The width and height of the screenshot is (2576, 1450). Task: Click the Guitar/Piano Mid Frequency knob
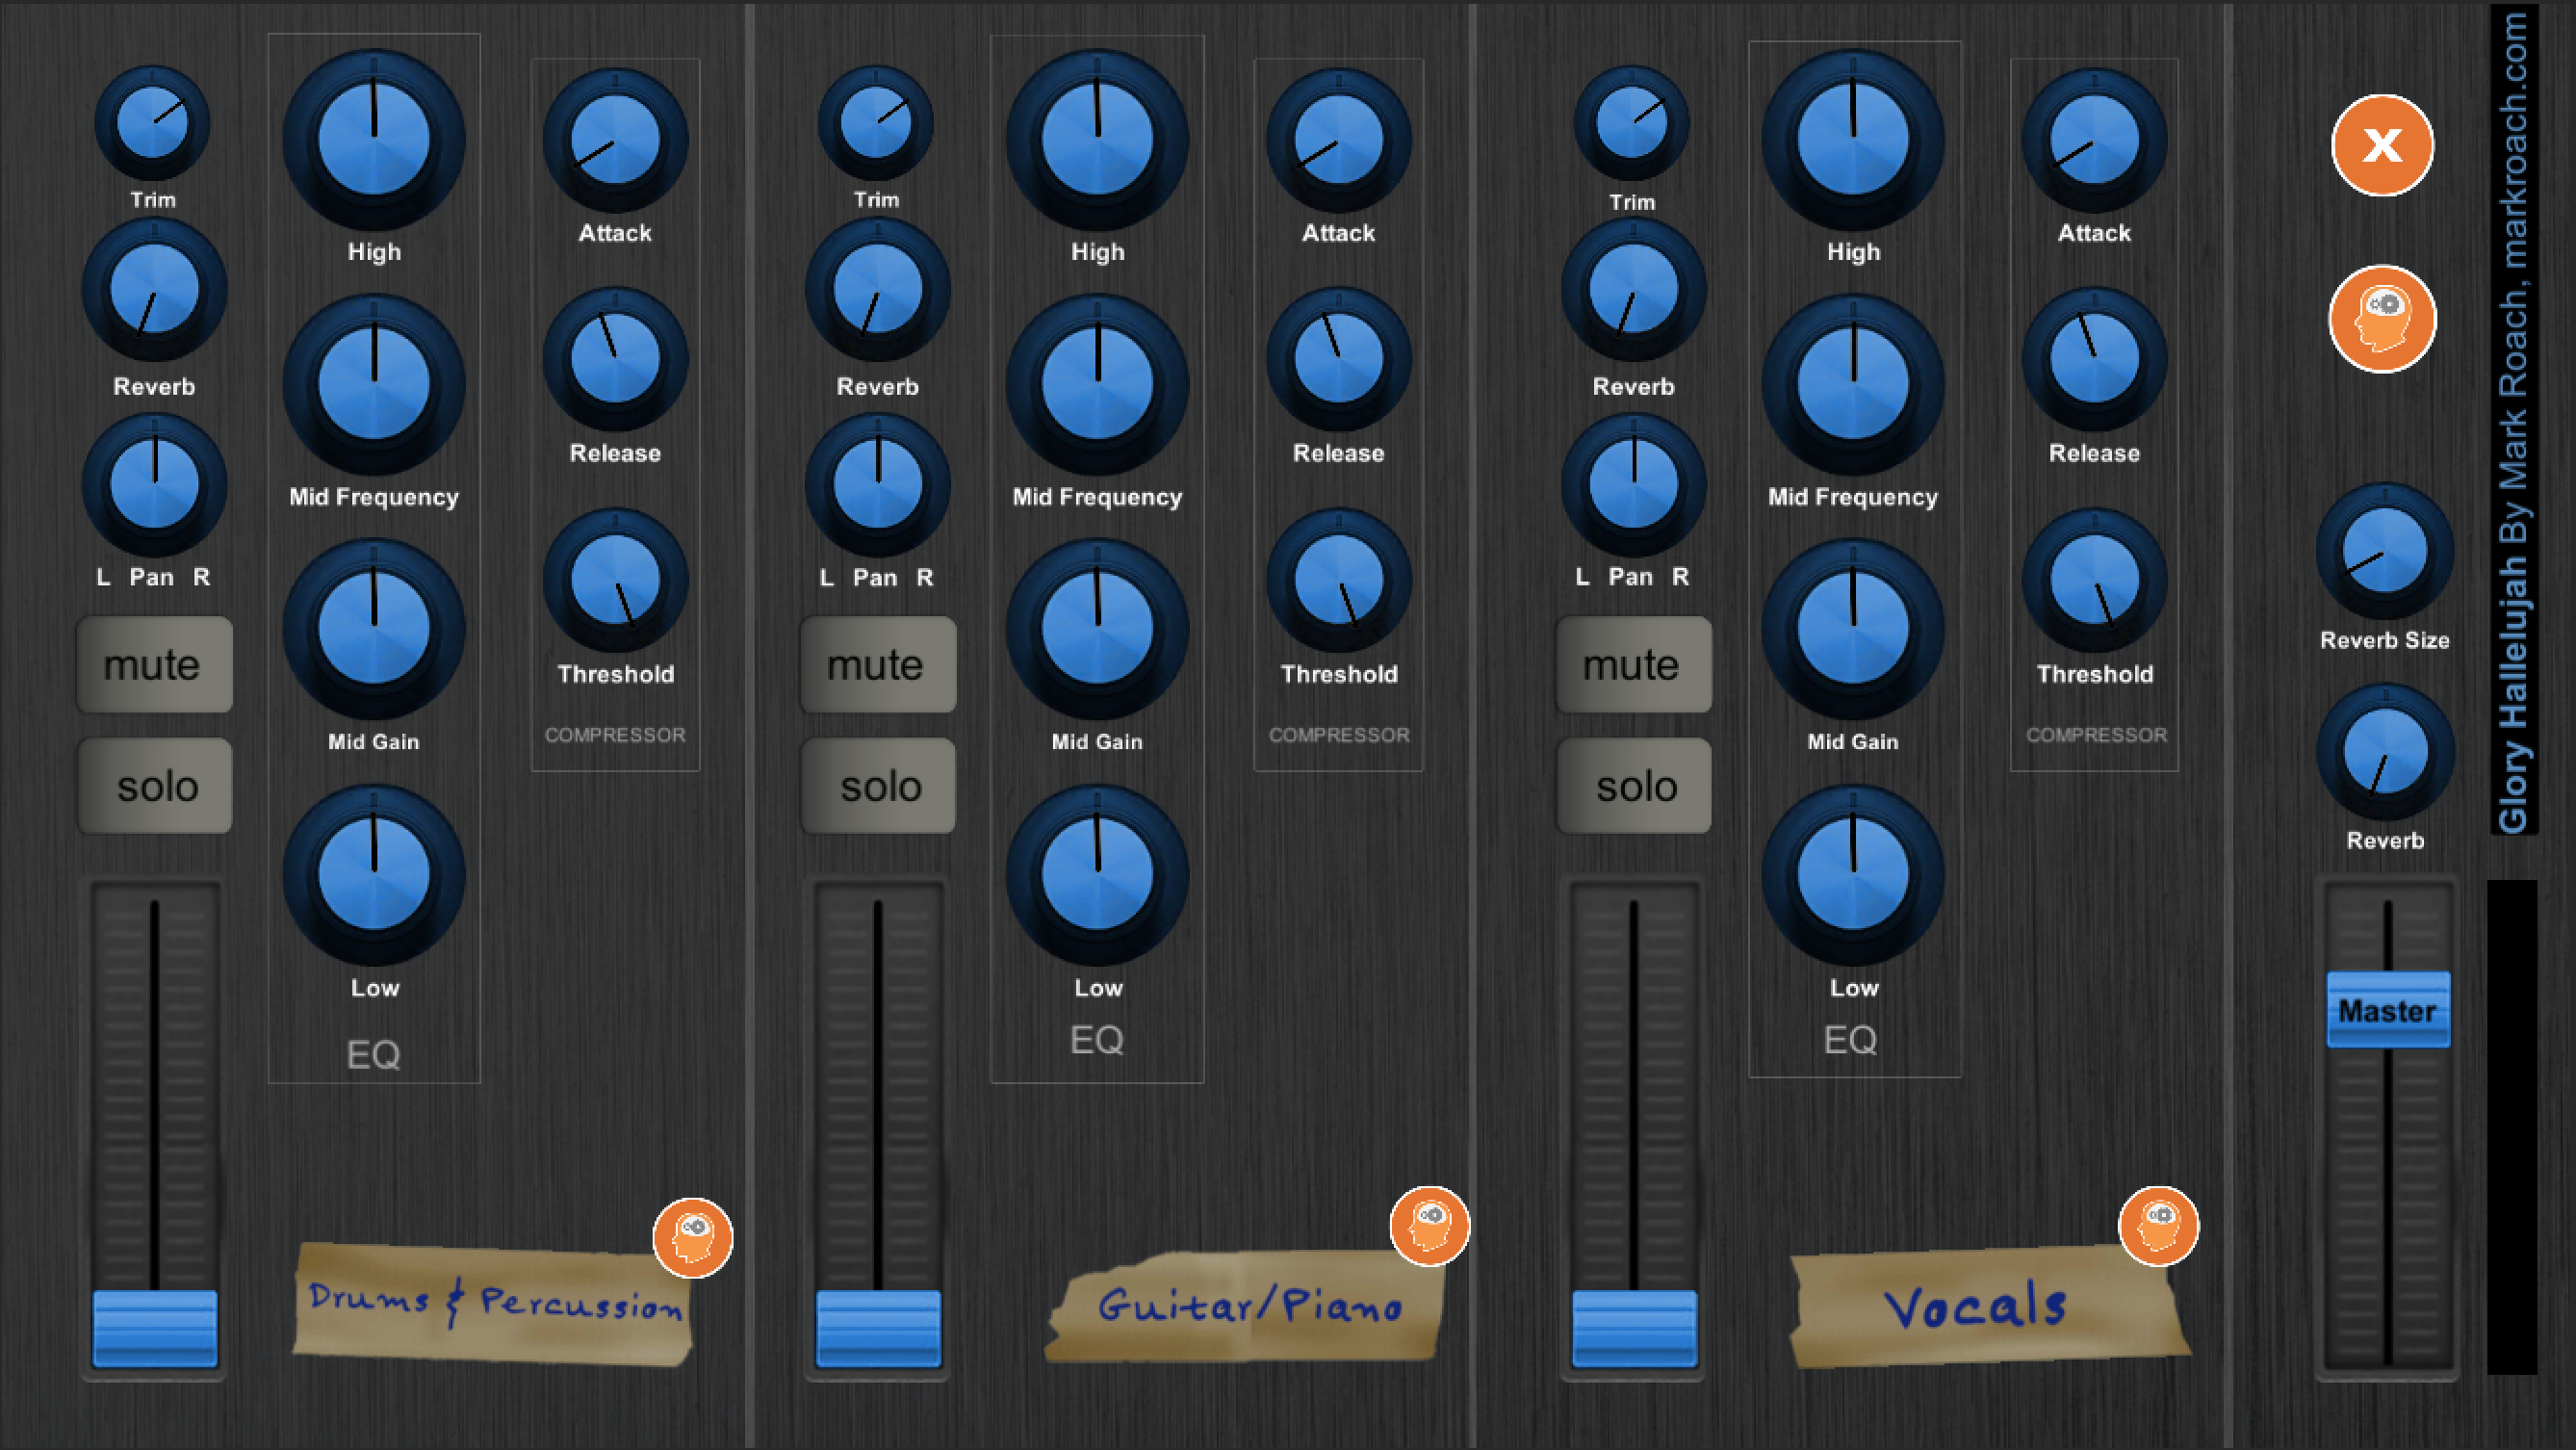coord(1097,384)
